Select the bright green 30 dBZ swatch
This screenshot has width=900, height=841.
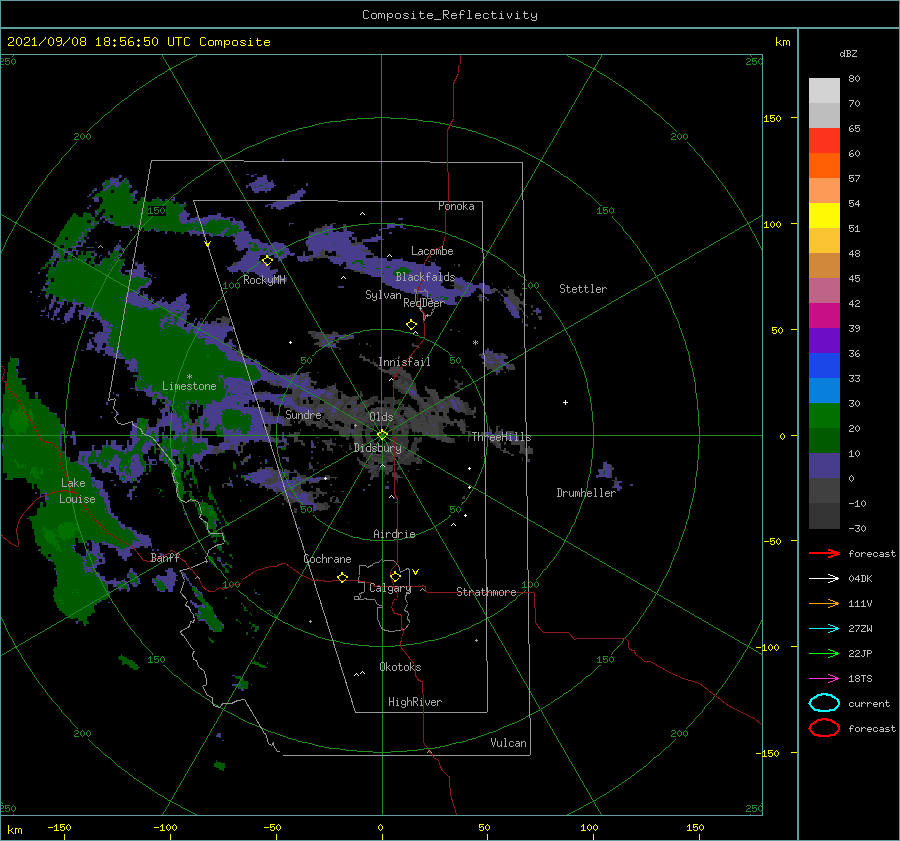824,415
